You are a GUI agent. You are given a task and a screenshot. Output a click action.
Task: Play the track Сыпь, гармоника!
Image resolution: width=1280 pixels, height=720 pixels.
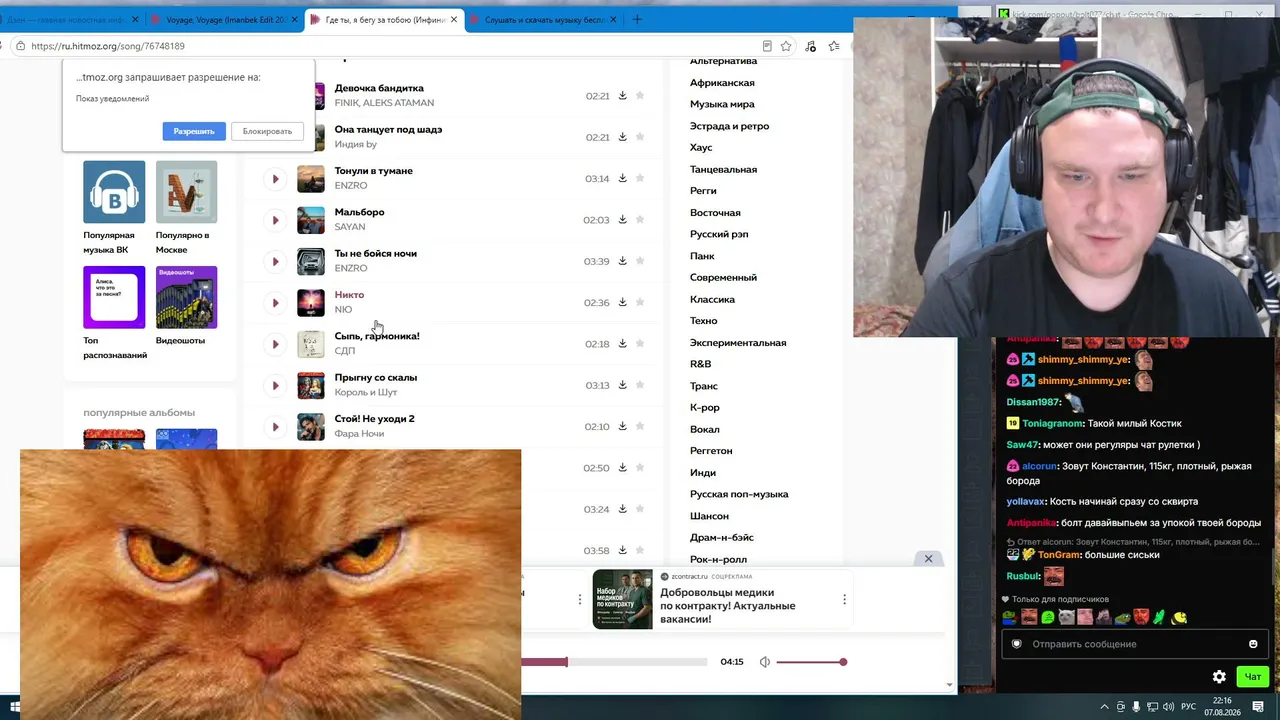pos(275,344)
